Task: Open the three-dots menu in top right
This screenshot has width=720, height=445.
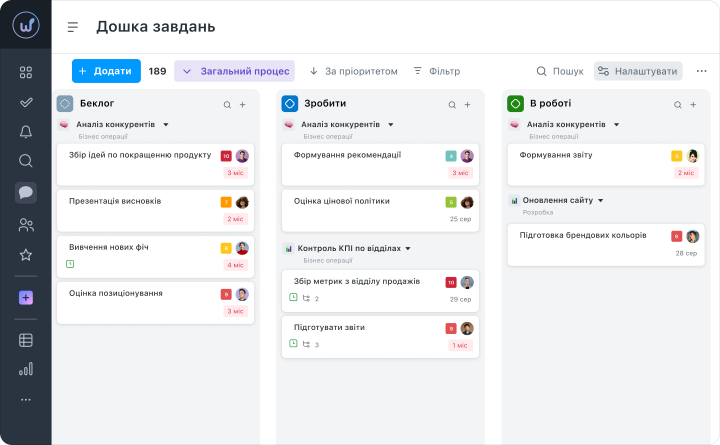Action: [x=701, y=71]
